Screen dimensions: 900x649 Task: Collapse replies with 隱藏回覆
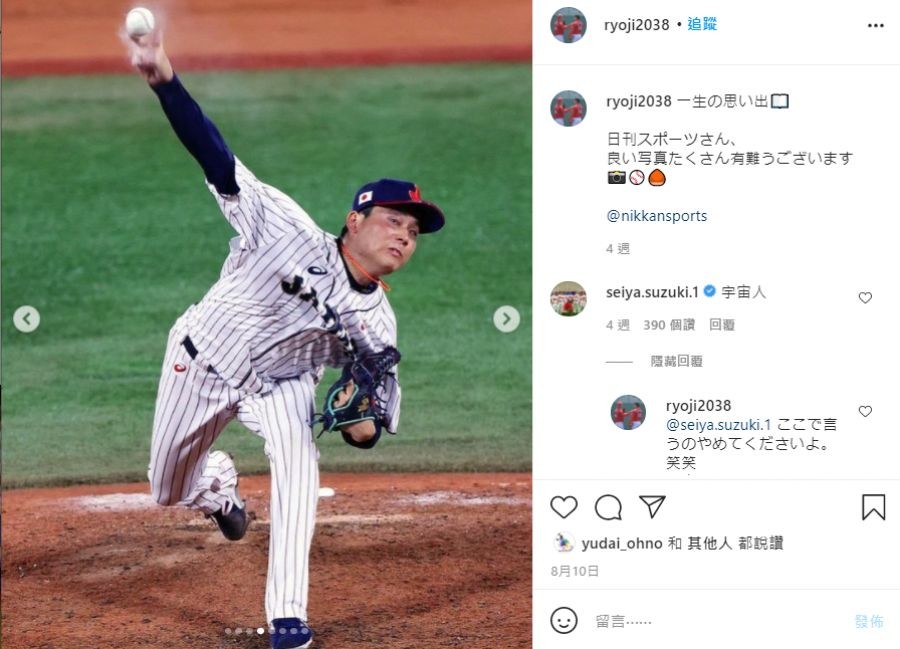pos(677,361)
